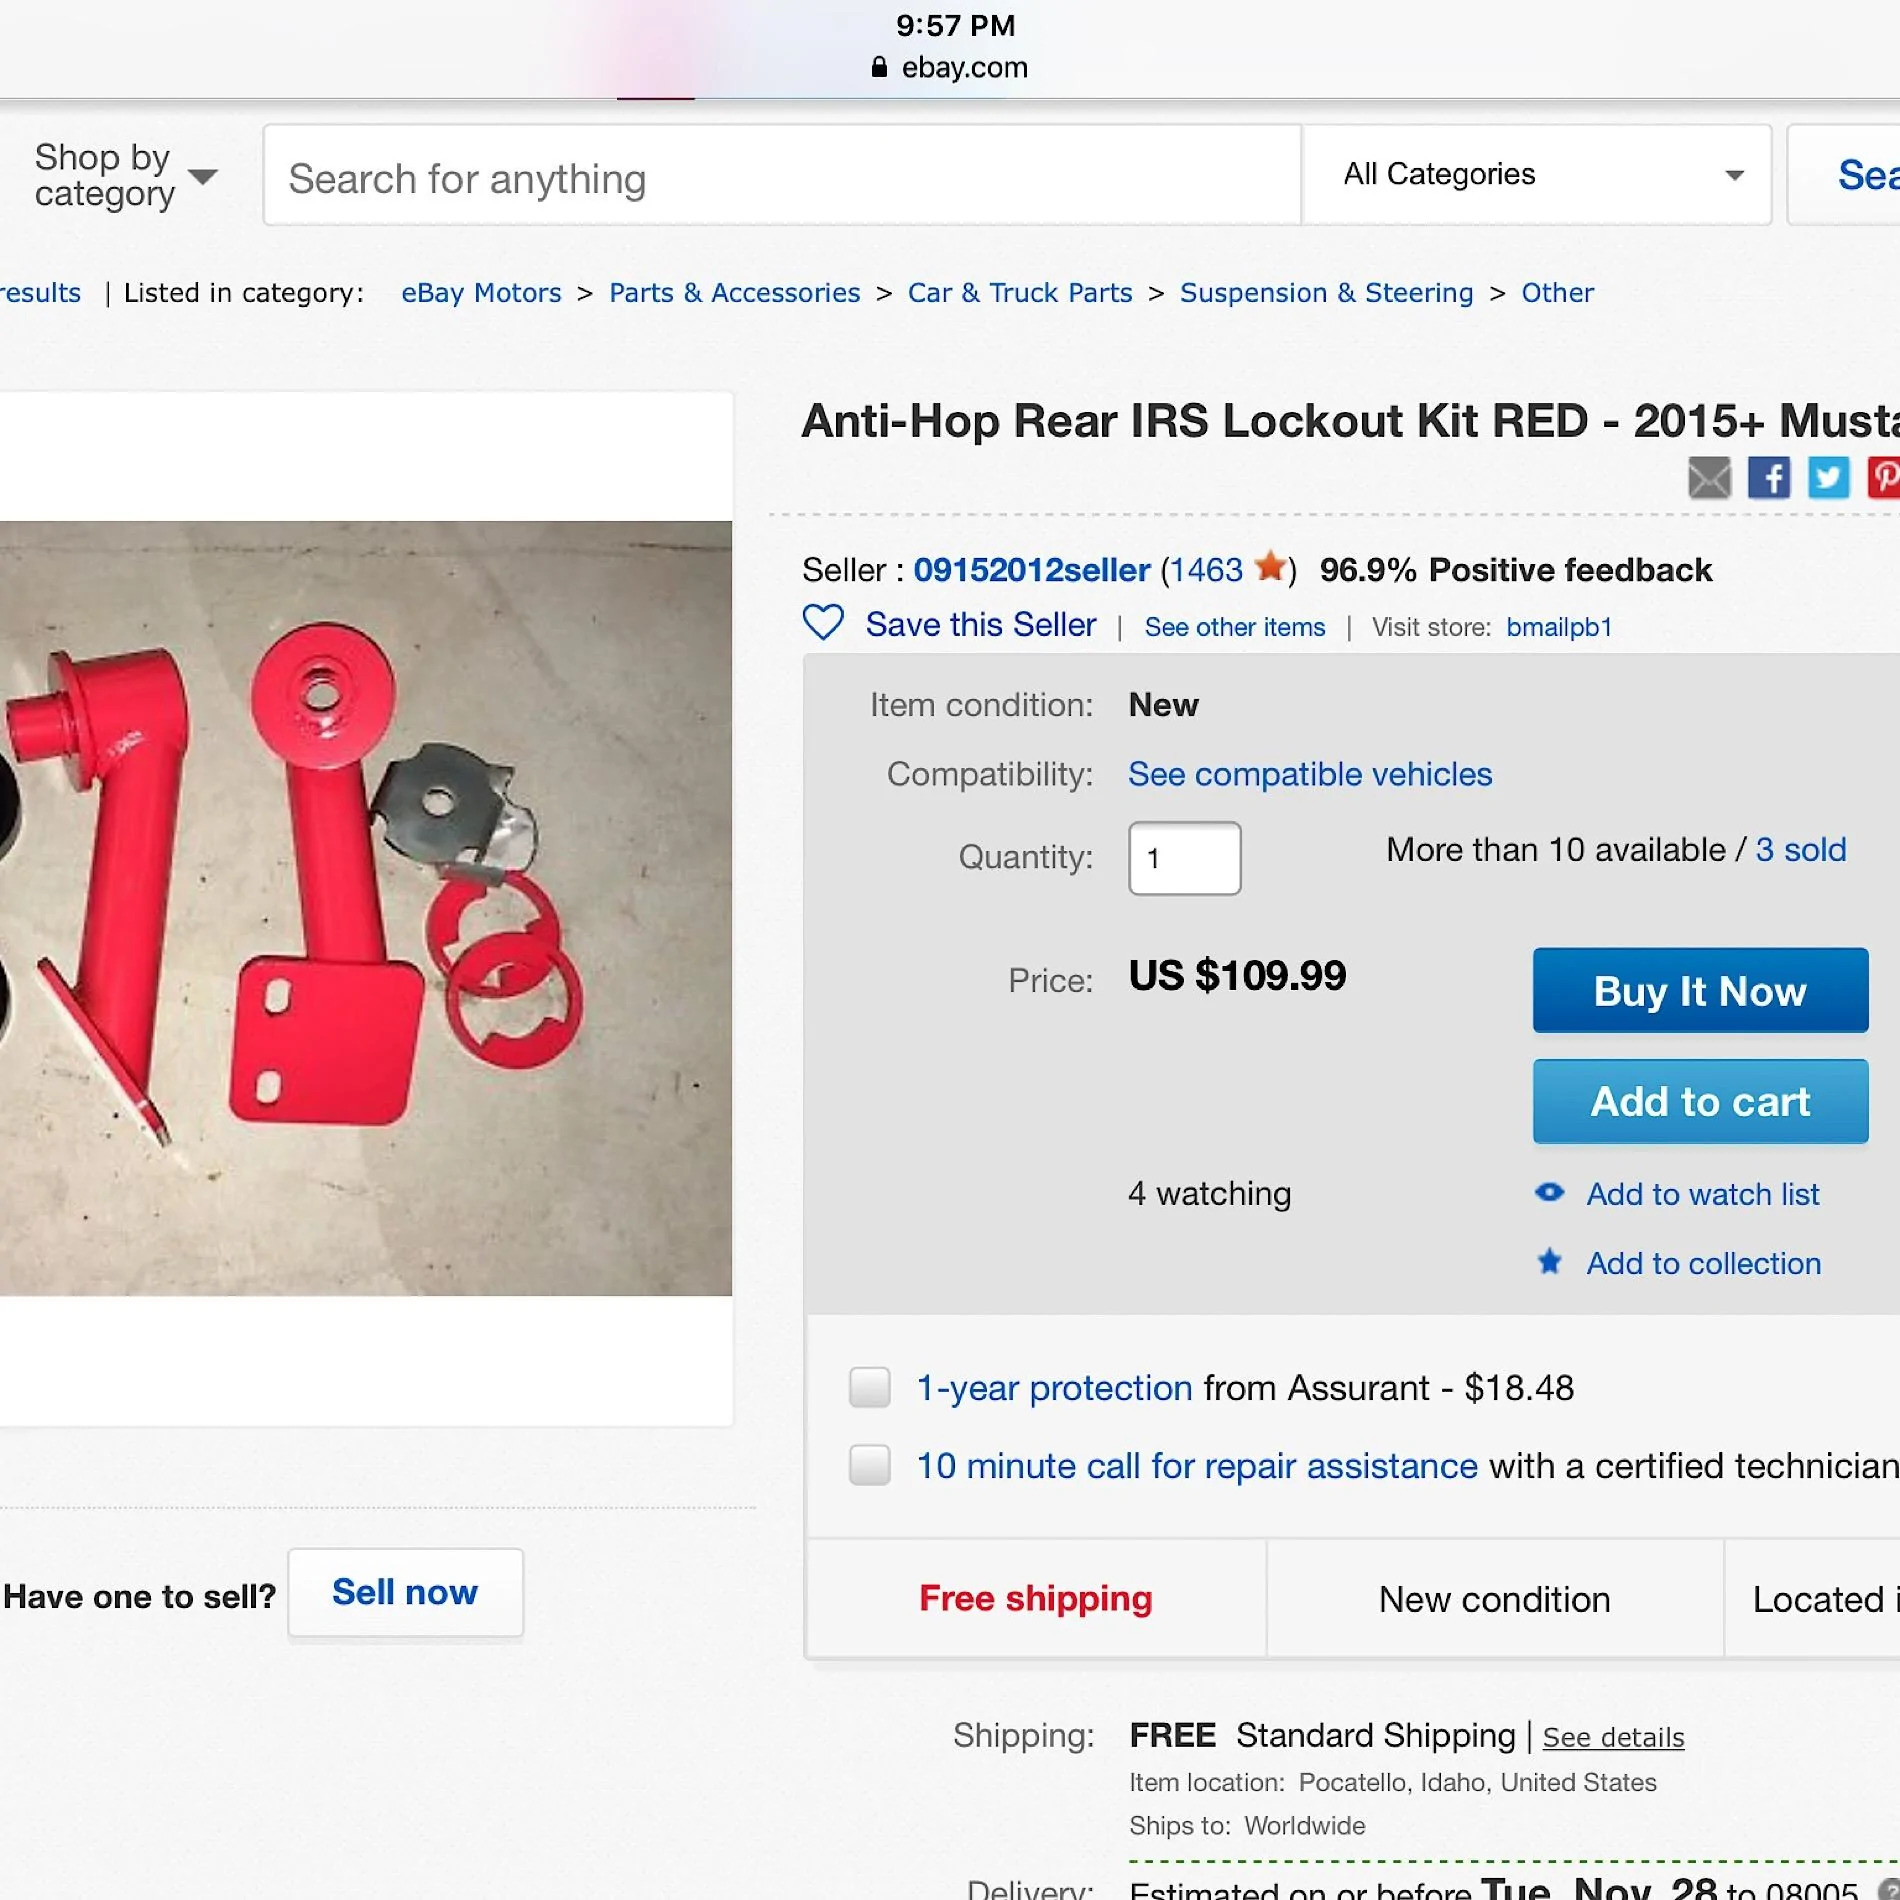Enable 1-year protection from Assurant checkbox
Image resolution: width=1900 pixels, height=1900 pixels.
coord(869,1387)
